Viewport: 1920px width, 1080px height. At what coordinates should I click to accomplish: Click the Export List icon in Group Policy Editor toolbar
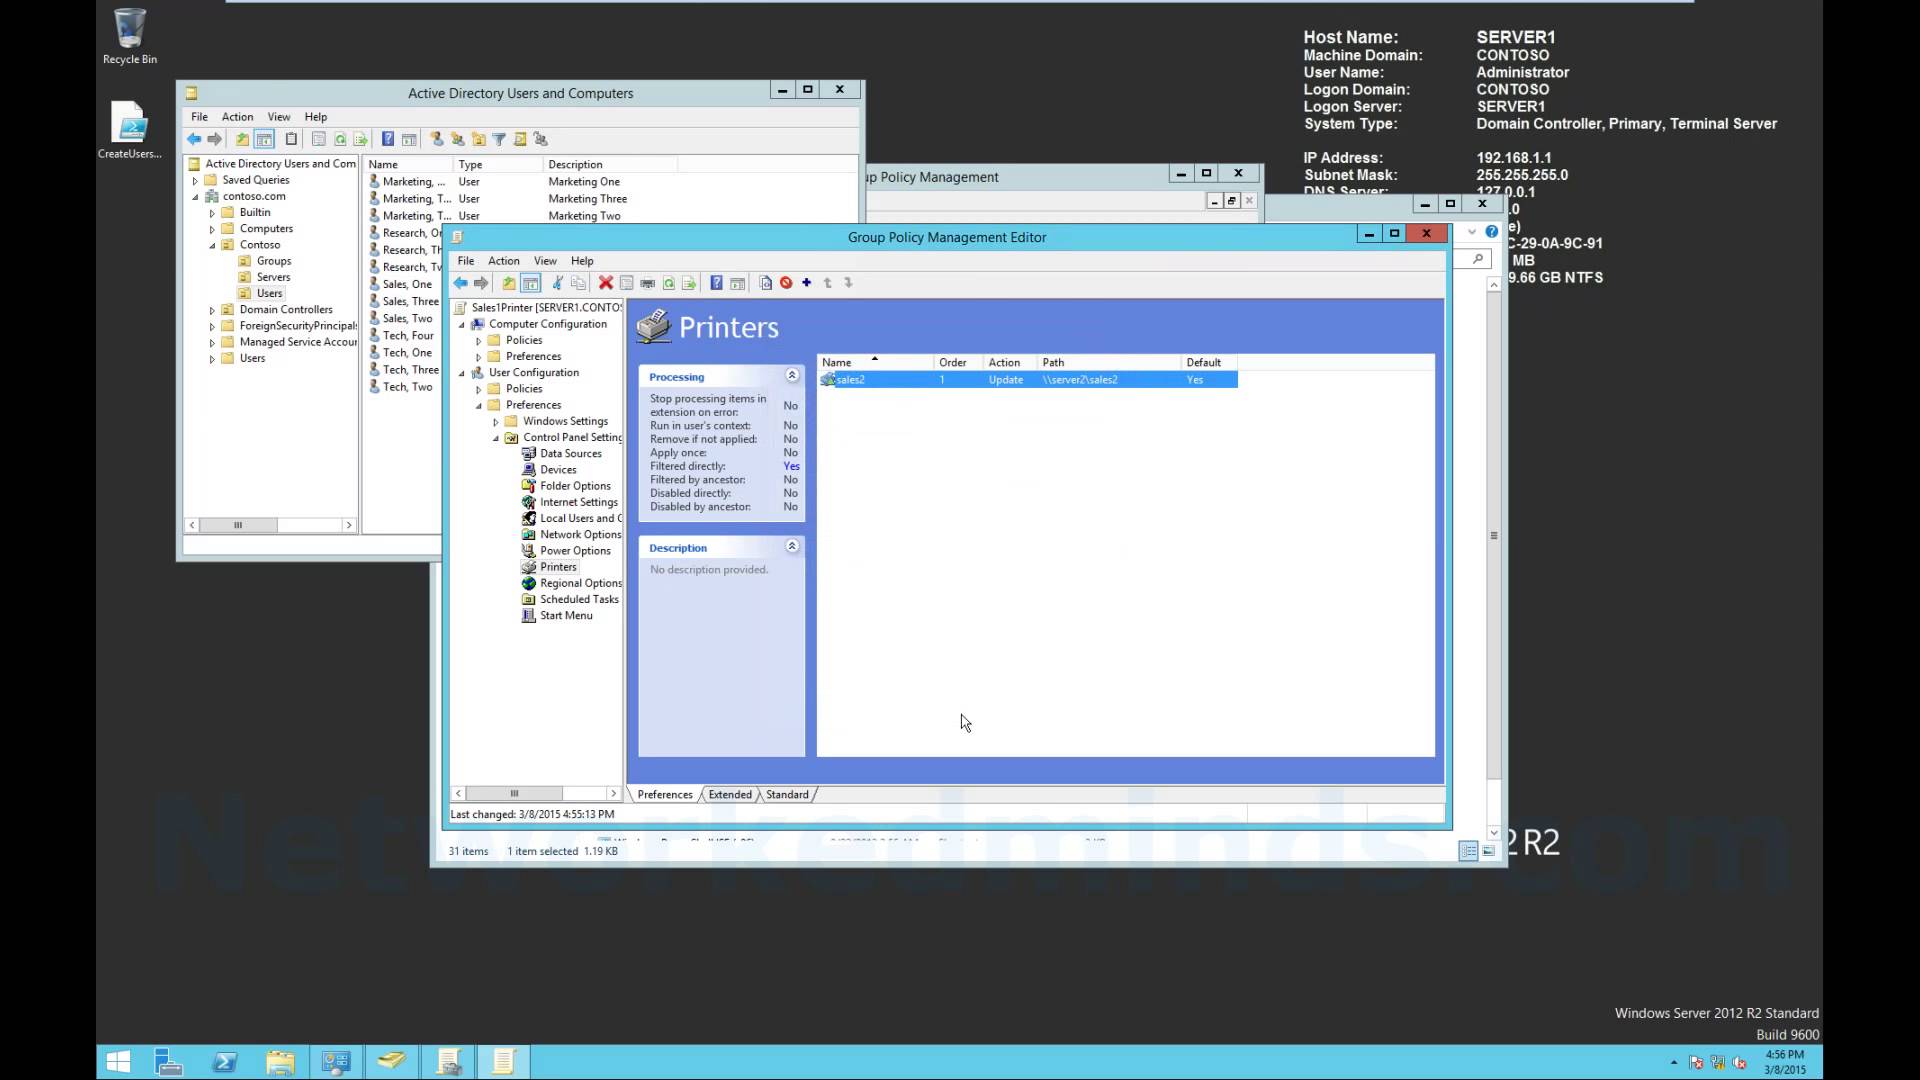(689, 283)
